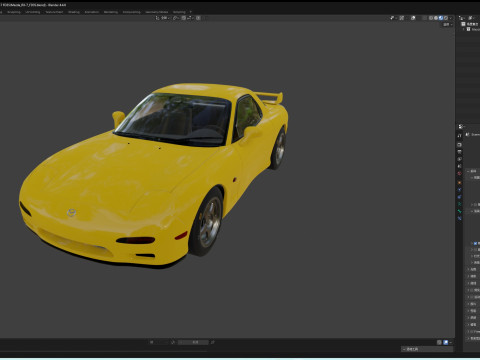Switch viewport to rendered shading
480x360 pixels.
pos(446,18)
